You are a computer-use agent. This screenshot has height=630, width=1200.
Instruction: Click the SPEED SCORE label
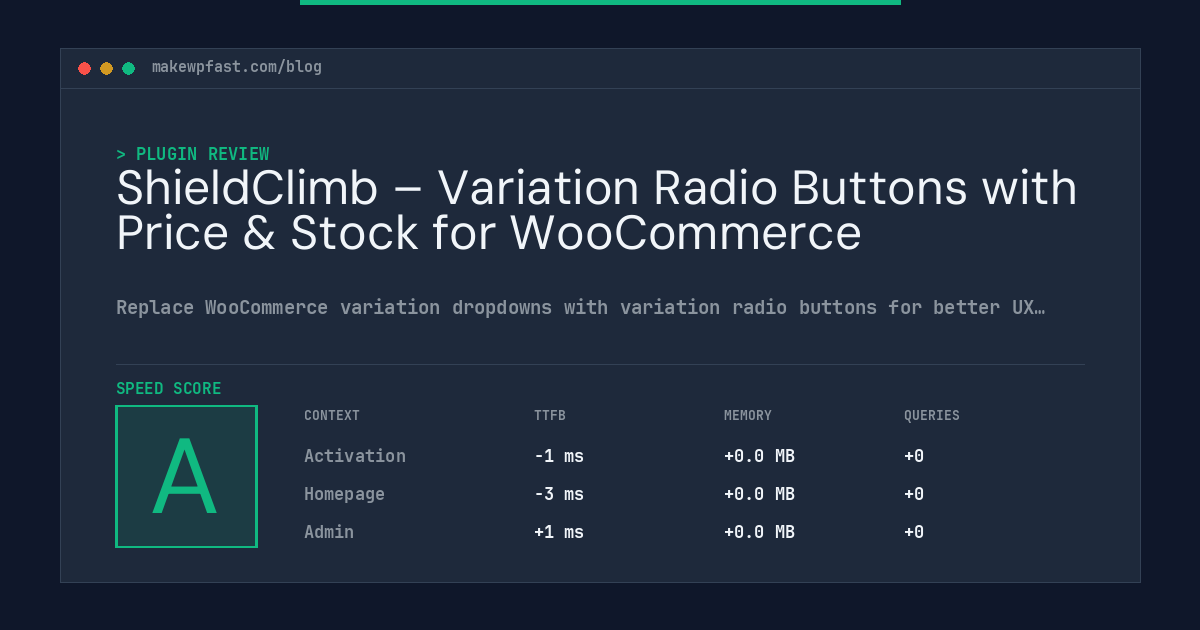click(169, 389)
